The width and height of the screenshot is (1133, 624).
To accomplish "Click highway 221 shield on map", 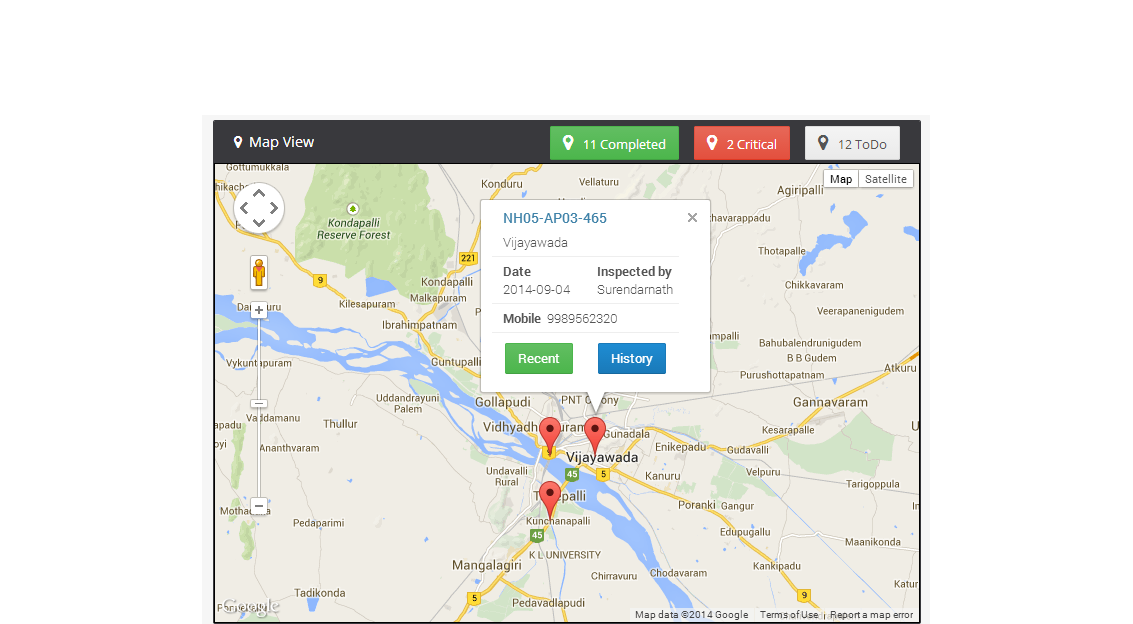I will click(x=468, y=258).
